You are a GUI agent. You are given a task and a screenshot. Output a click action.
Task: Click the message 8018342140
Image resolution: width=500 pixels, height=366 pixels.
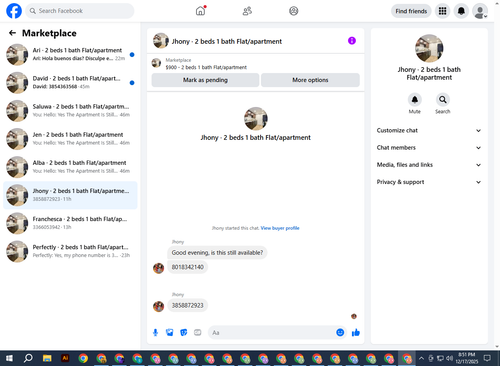coord(188,267)
